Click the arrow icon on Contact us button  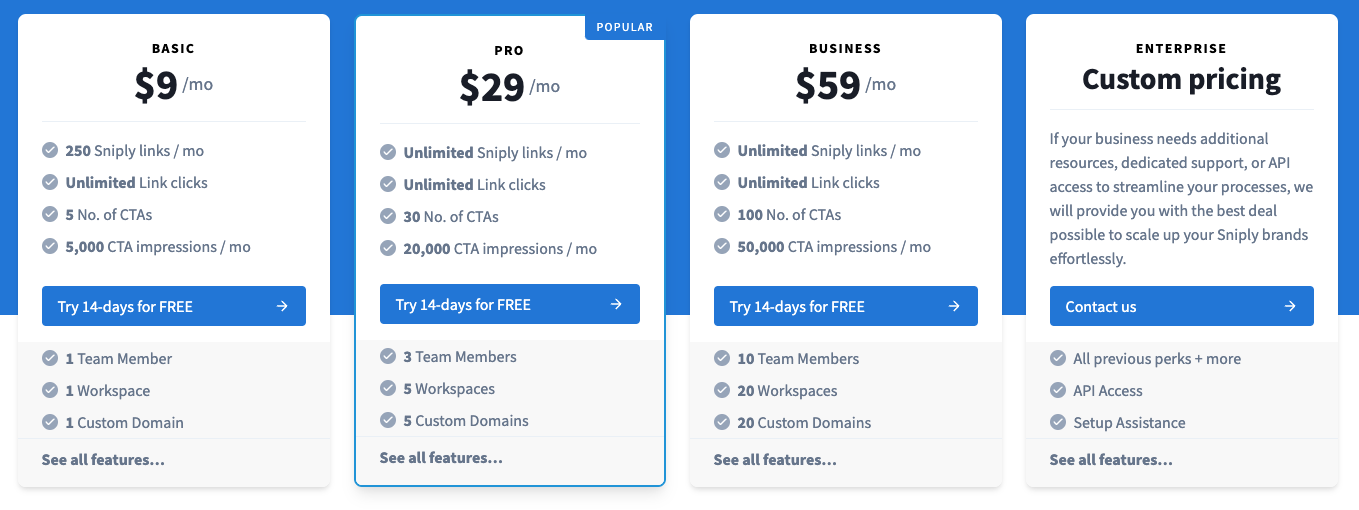(x=1290, y=307)
